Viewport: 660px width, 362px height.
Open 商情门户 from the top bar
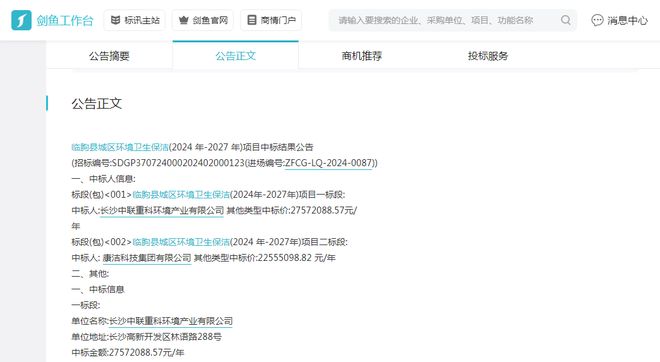[271, 20]
